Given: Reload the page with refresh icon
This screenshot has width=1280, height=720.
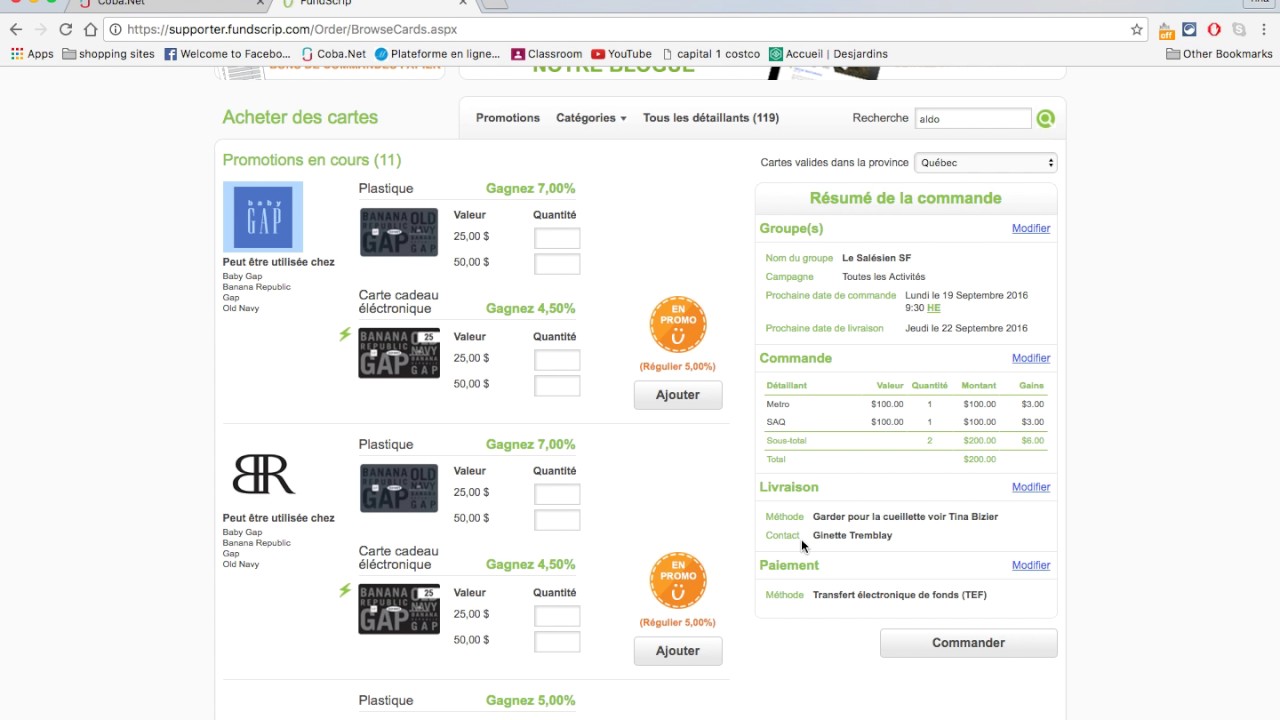Looking at the screenshot, I should 66,30.
